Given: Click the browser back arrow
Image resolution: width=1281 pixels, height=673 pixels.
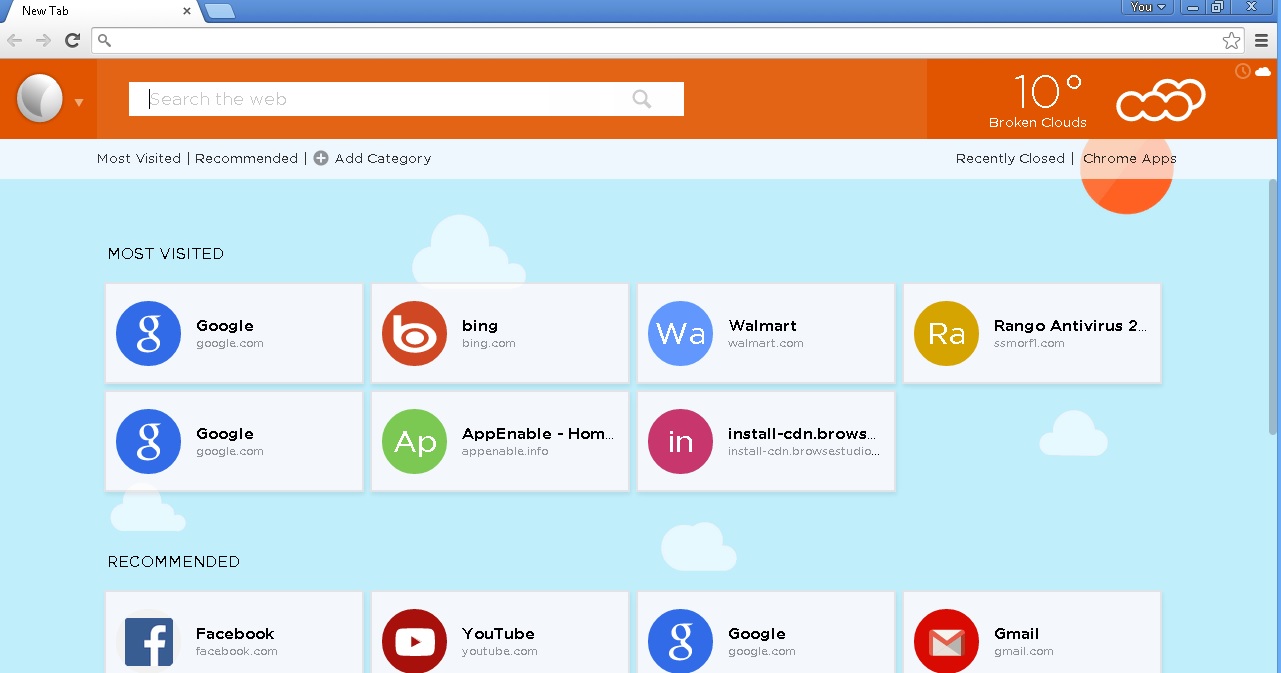Looking at the screenshot, I should point(15,40).
